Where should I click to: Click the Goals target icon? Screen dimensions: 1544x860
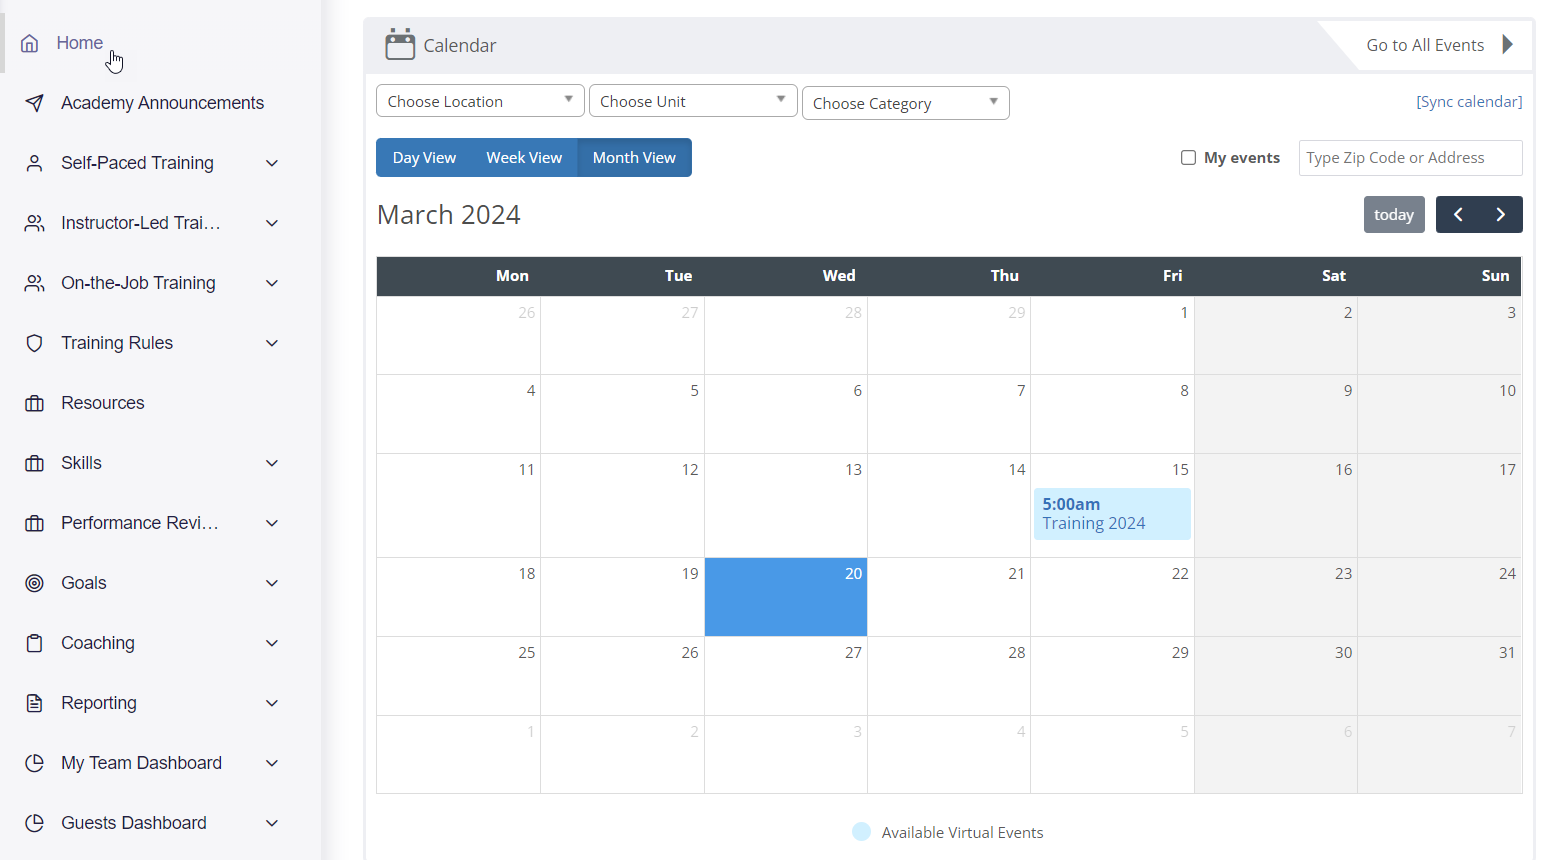click(34, 583)
